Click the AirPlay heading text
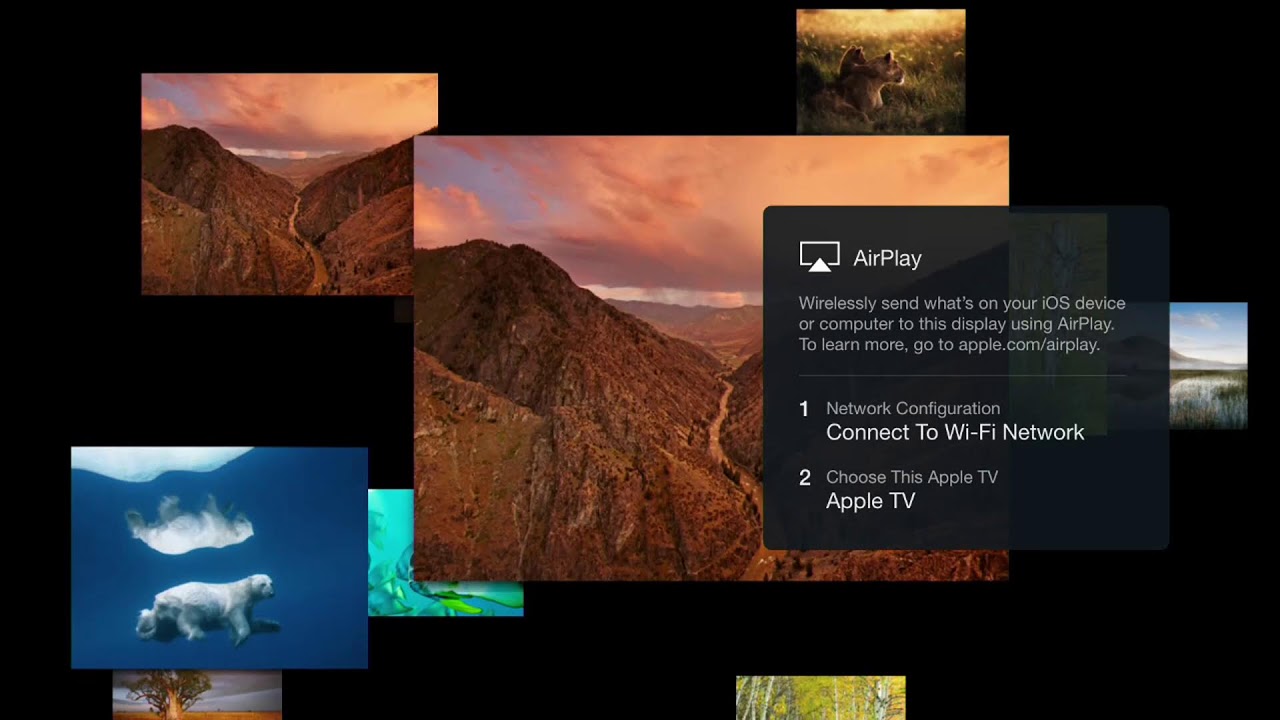This screenshot has height=720, width=1280. [x=887, y=258]
